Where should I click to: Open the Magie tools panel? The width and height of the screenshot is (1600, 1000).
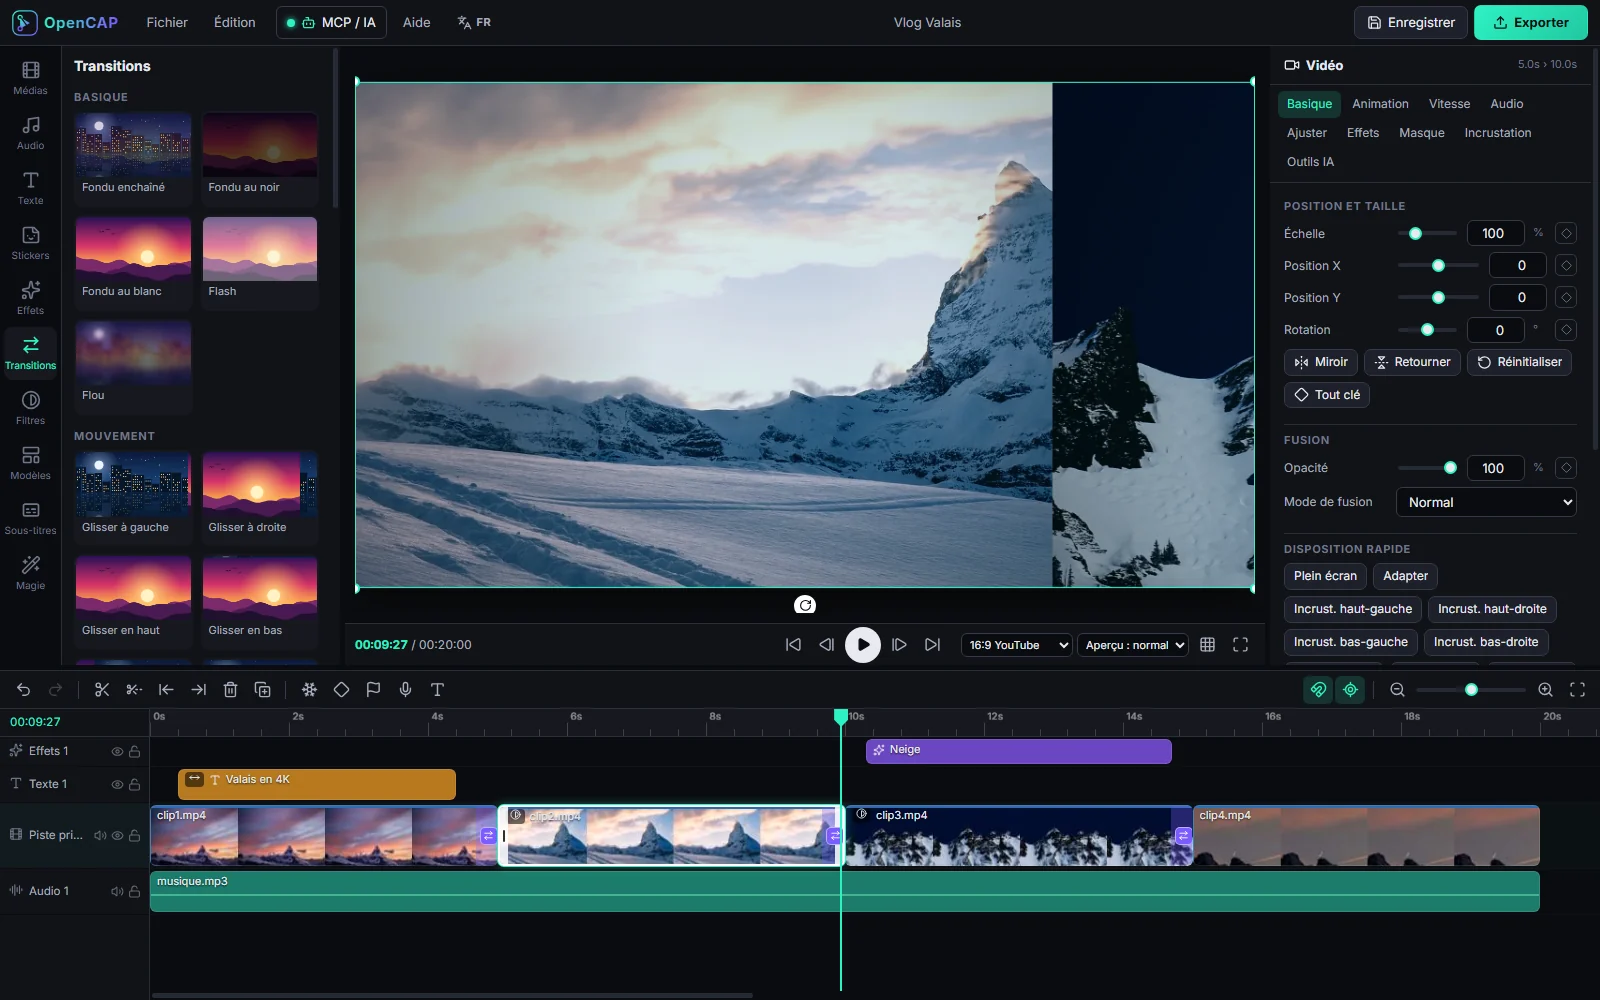pyautogui.click(x=30, y=573)
